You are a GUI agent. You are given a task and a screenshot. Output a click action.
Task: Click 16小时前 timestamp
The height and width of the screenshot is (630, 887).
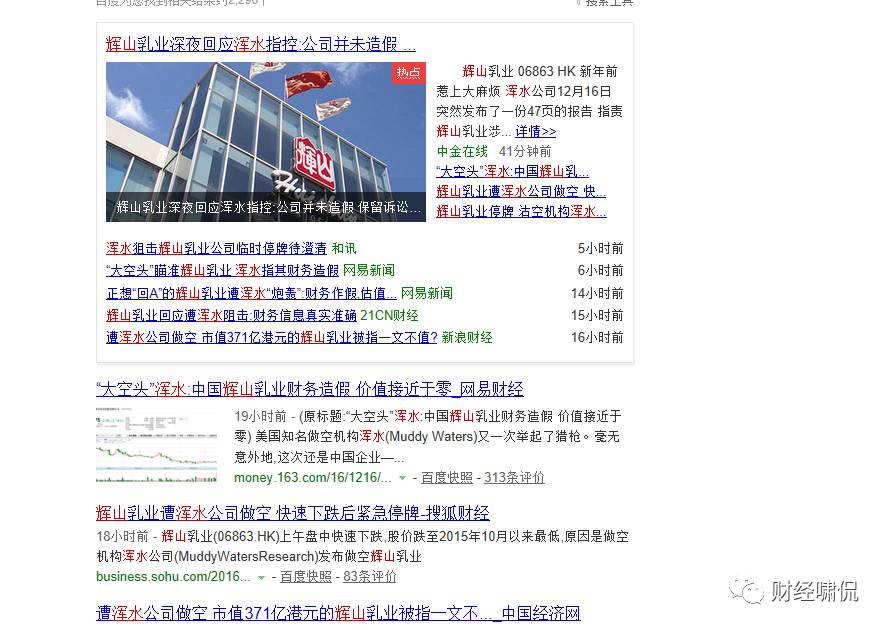[597, 338]
